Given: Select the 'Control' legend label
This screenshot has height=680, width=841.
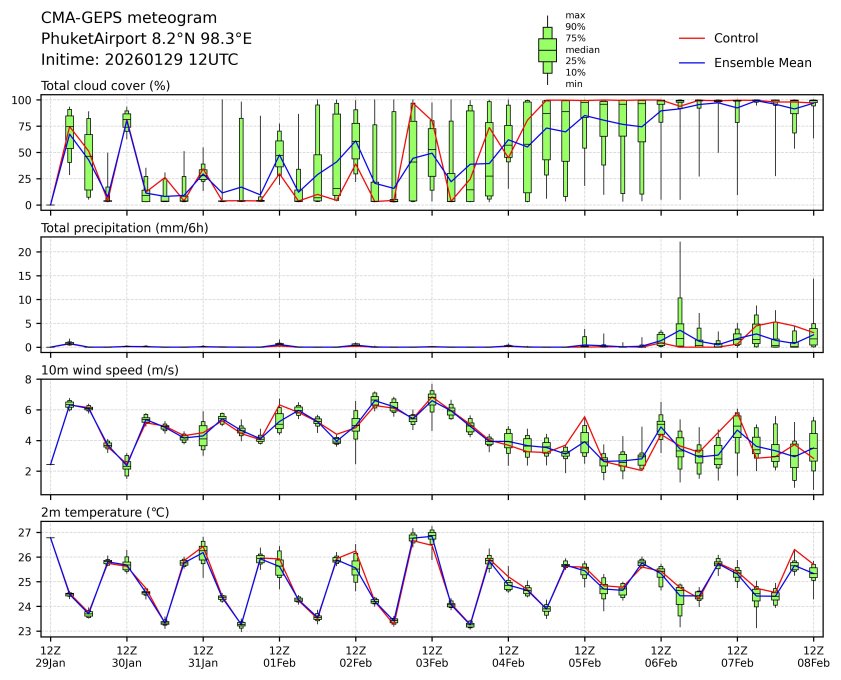Looking at the screenshot, I should pyautogui.click(x=735, y=38).
